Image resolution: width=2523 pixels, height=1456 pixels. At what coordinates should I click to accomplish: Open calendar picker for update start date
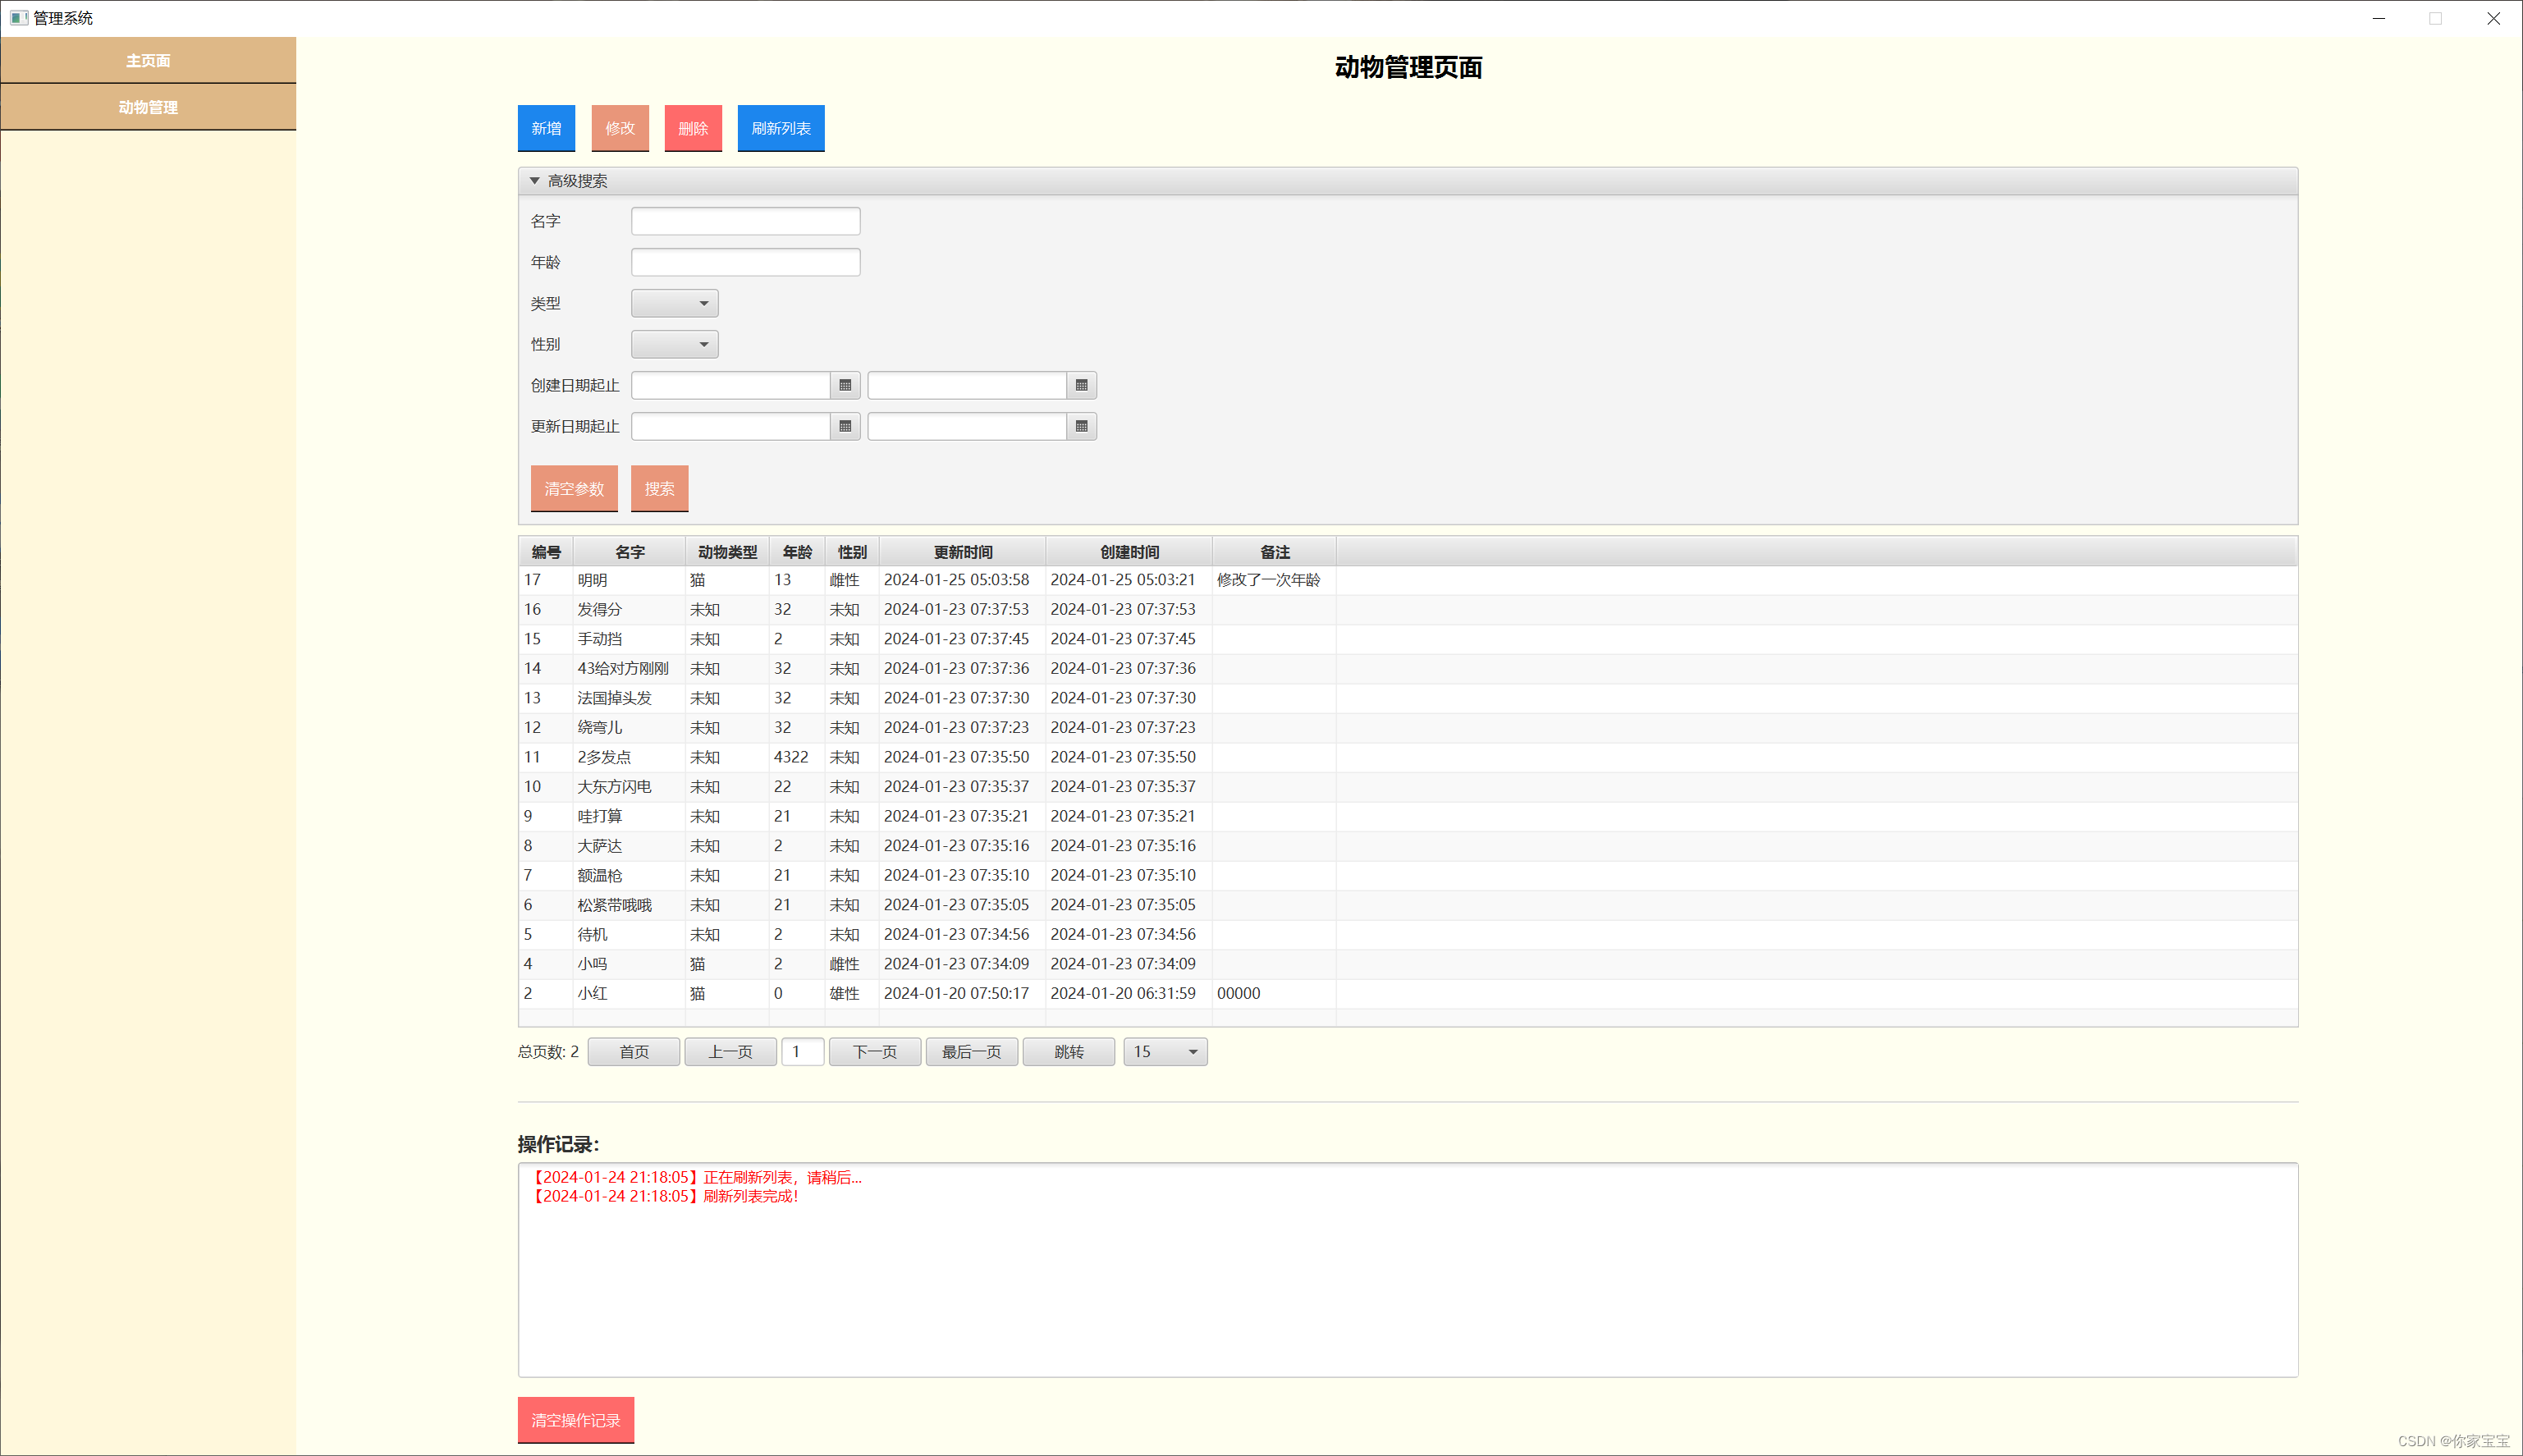tap(845, 426)
